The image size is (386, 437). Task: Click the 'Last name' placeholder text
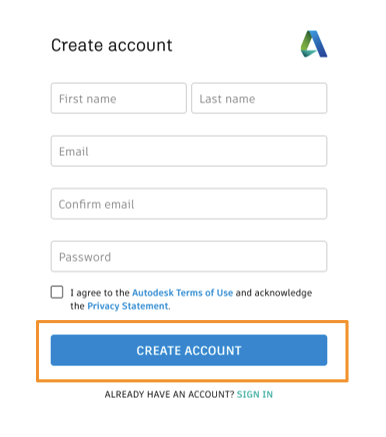click(227, 99)
